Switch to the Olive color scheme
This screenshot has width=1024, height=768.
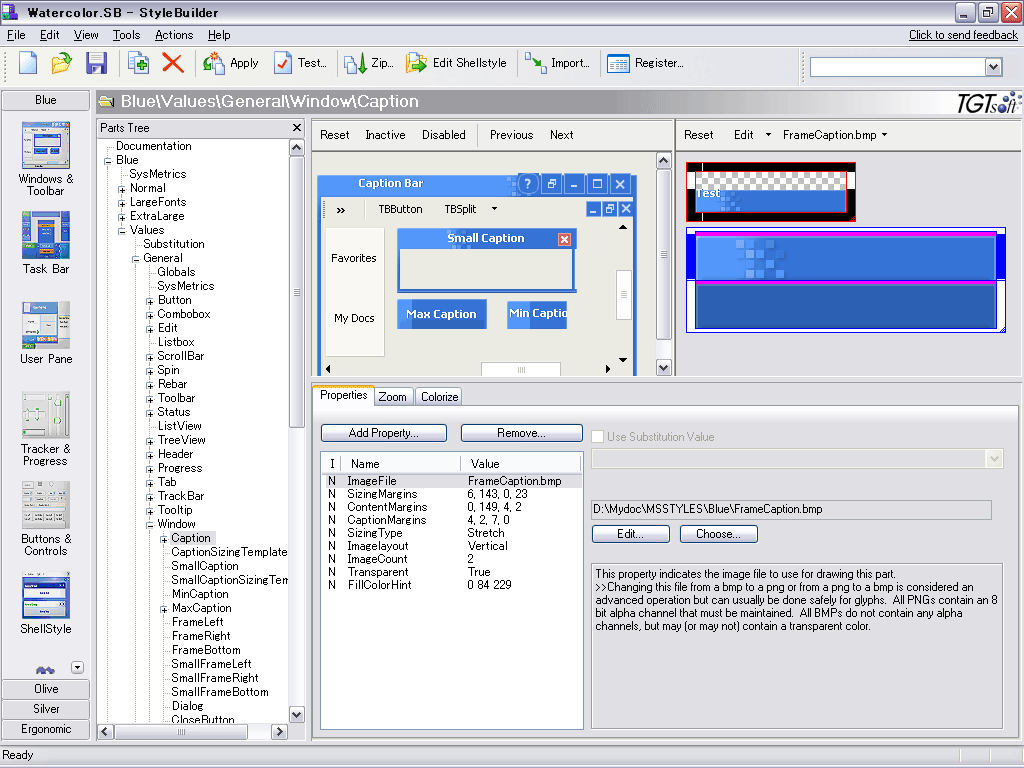click(46, 689)
